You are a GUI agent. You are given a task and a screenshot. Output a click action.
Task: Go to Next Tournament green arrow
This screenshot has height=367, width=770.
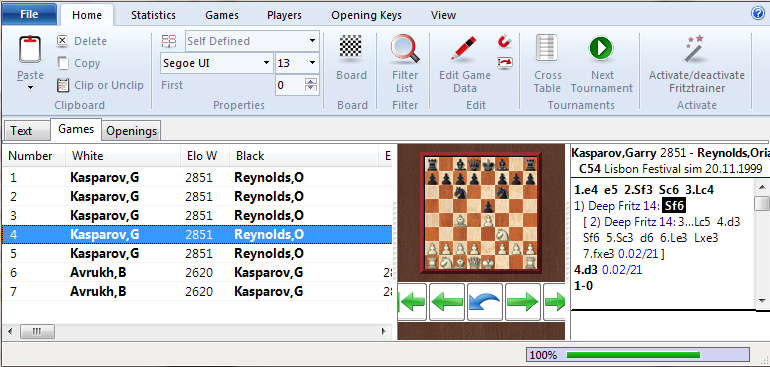[602, 49]
